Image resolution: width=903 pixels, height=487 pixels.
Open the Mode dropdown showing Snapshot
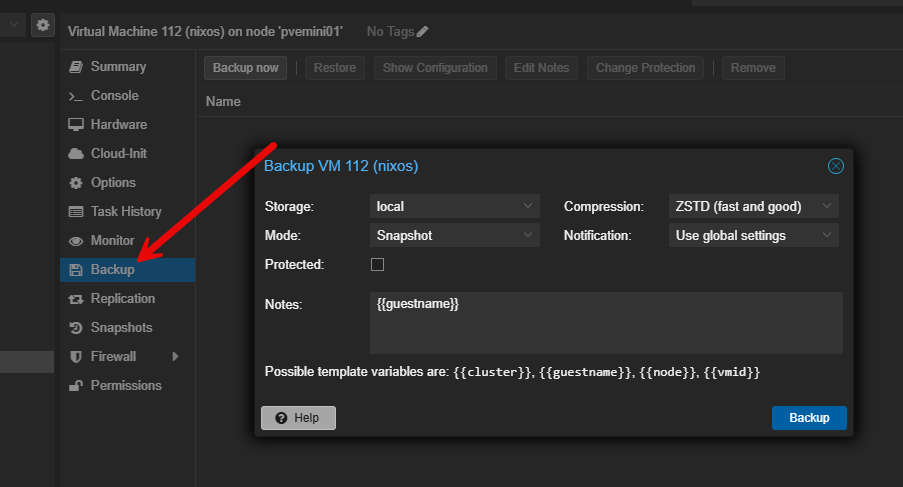click(x=454, y=235)
